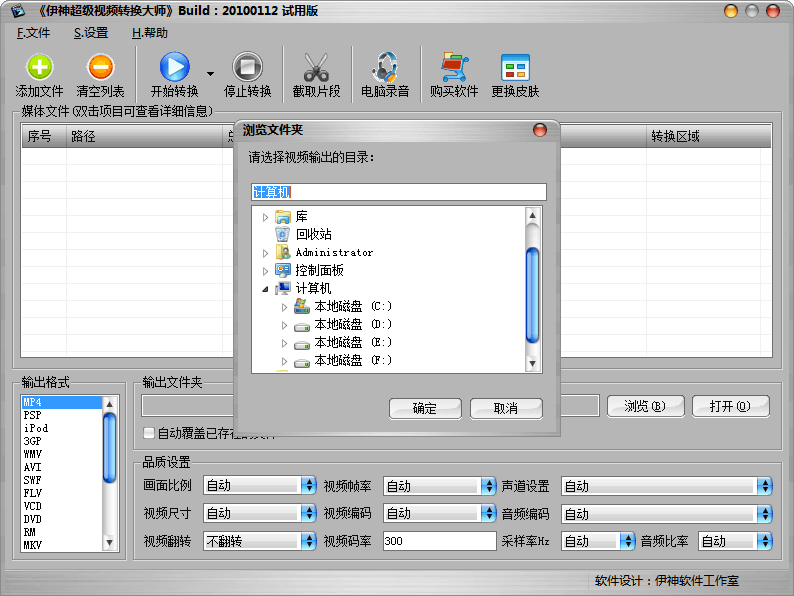Select MP4 in output format list
Image resolution: width=794 pixels, height=596 pixels.
pyautogui.click(x=62, y=402)
